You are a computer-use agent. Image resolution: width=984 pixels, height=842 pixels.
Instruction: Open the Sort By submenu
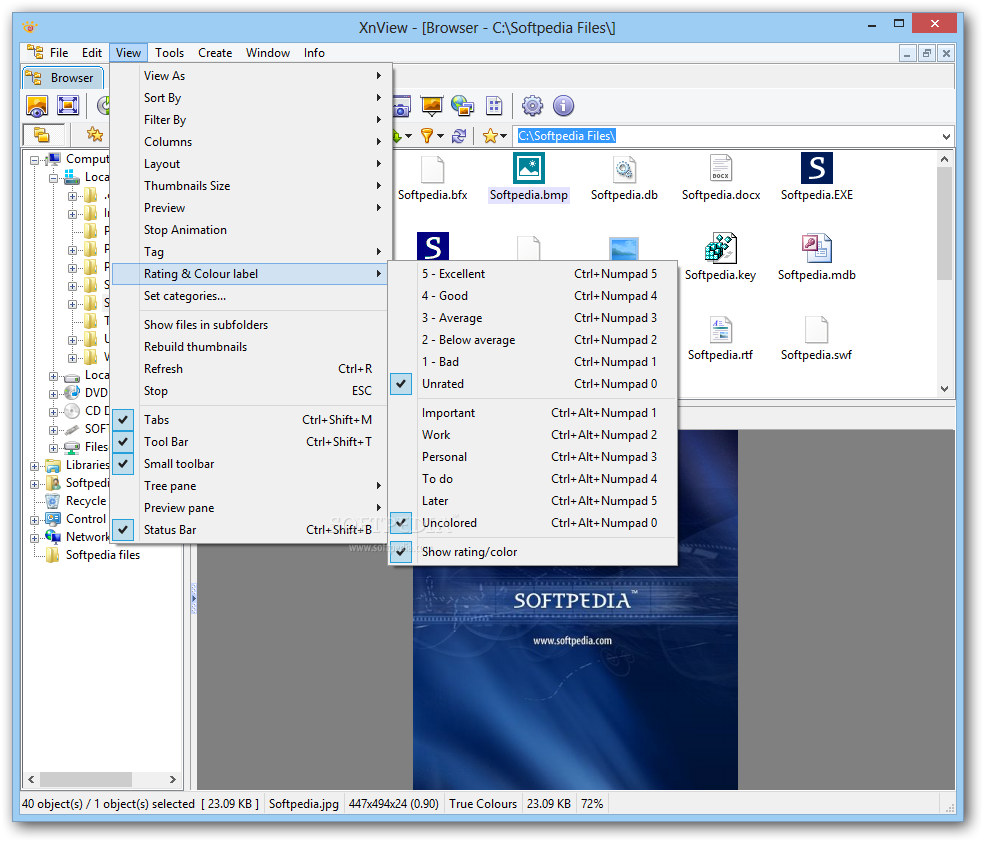point(250,98)
